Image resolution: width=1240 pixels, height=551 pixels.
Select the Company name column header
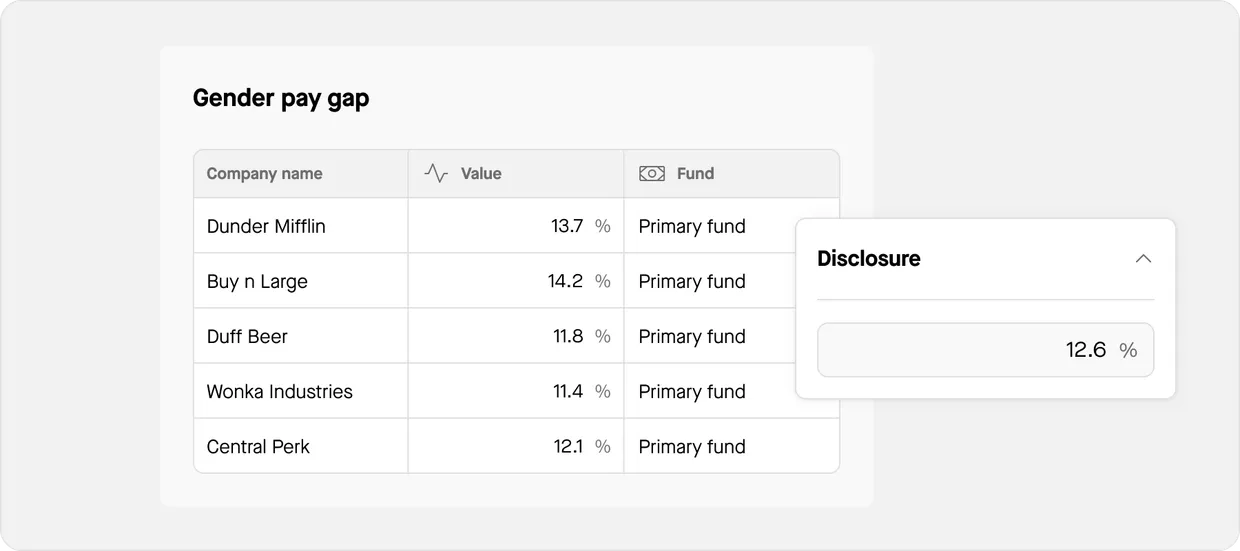click(264, 174)
